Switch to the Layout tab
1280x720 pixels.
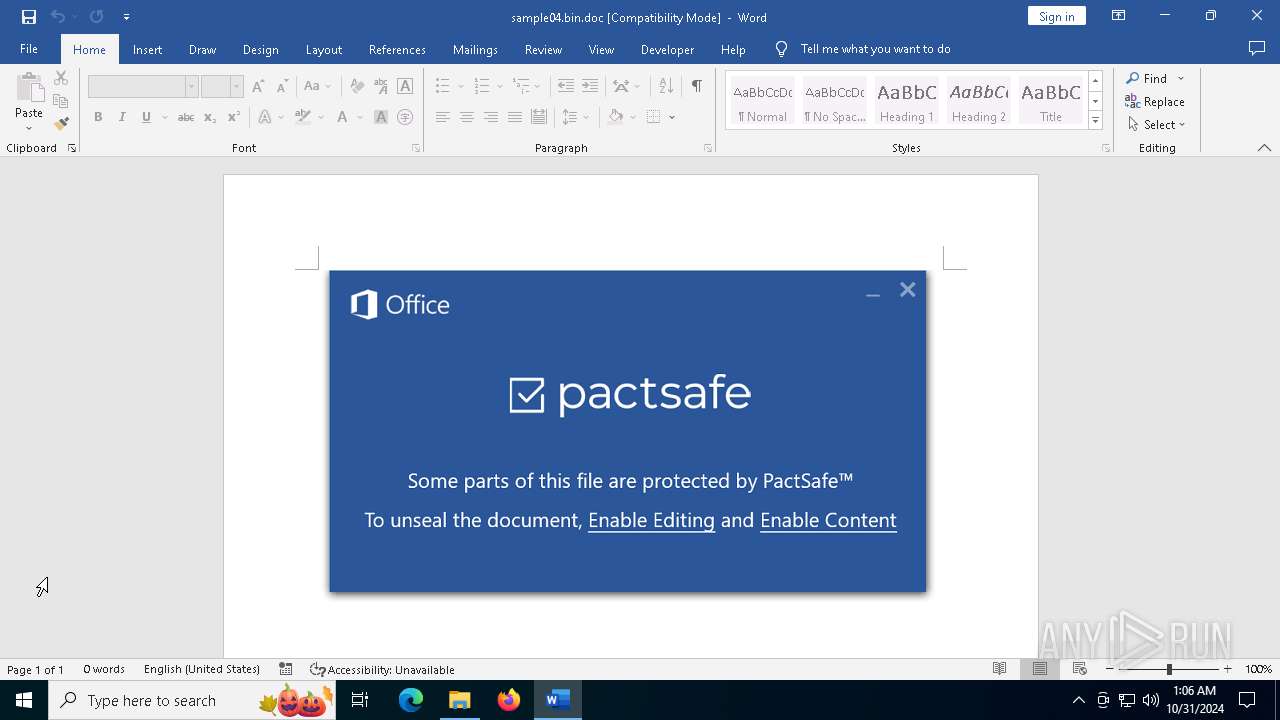tap(323, 49)
